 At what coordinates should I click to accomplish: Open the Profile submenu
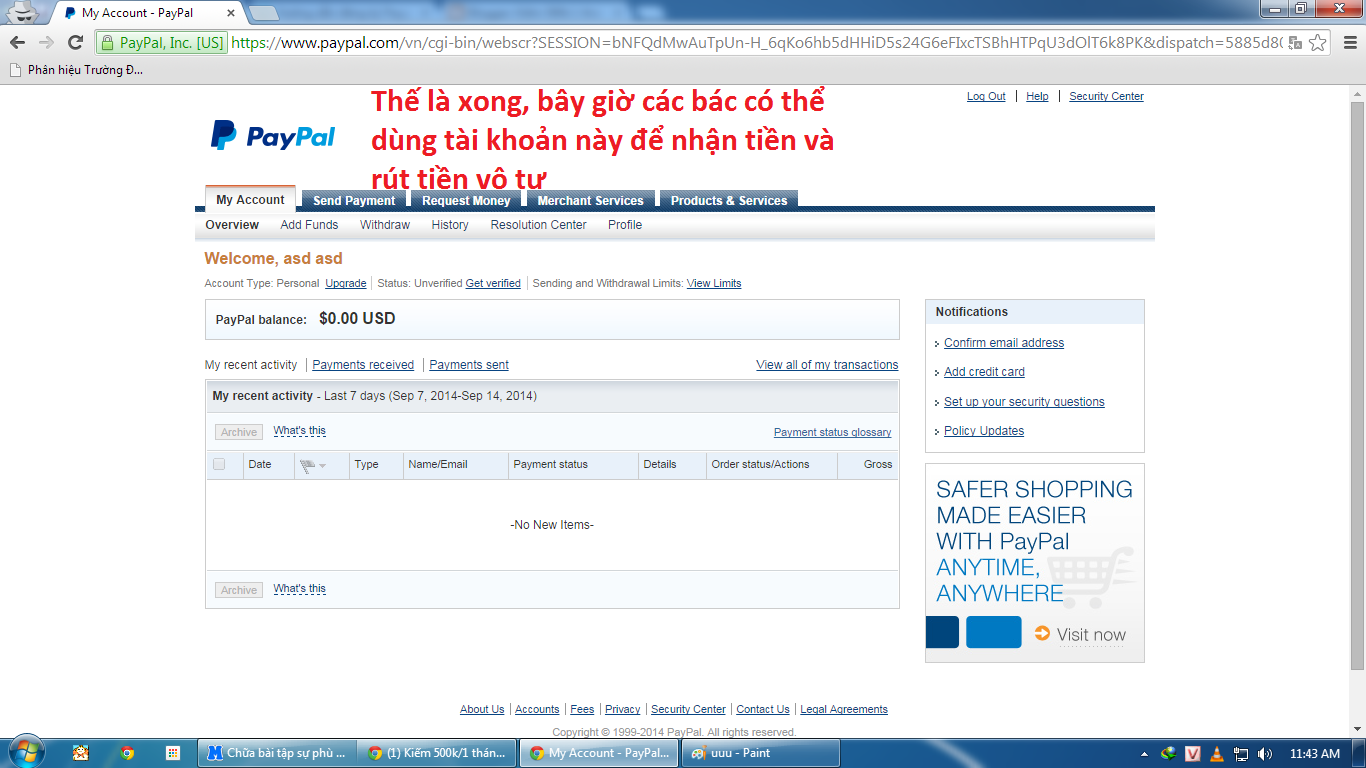tap(625, 225)
